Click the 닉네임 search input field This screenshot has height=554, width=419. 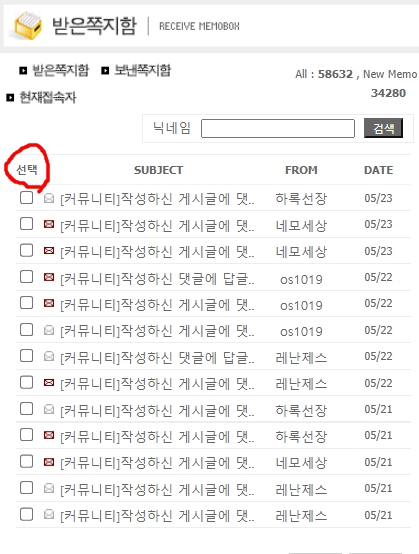[x=278, y=128]
